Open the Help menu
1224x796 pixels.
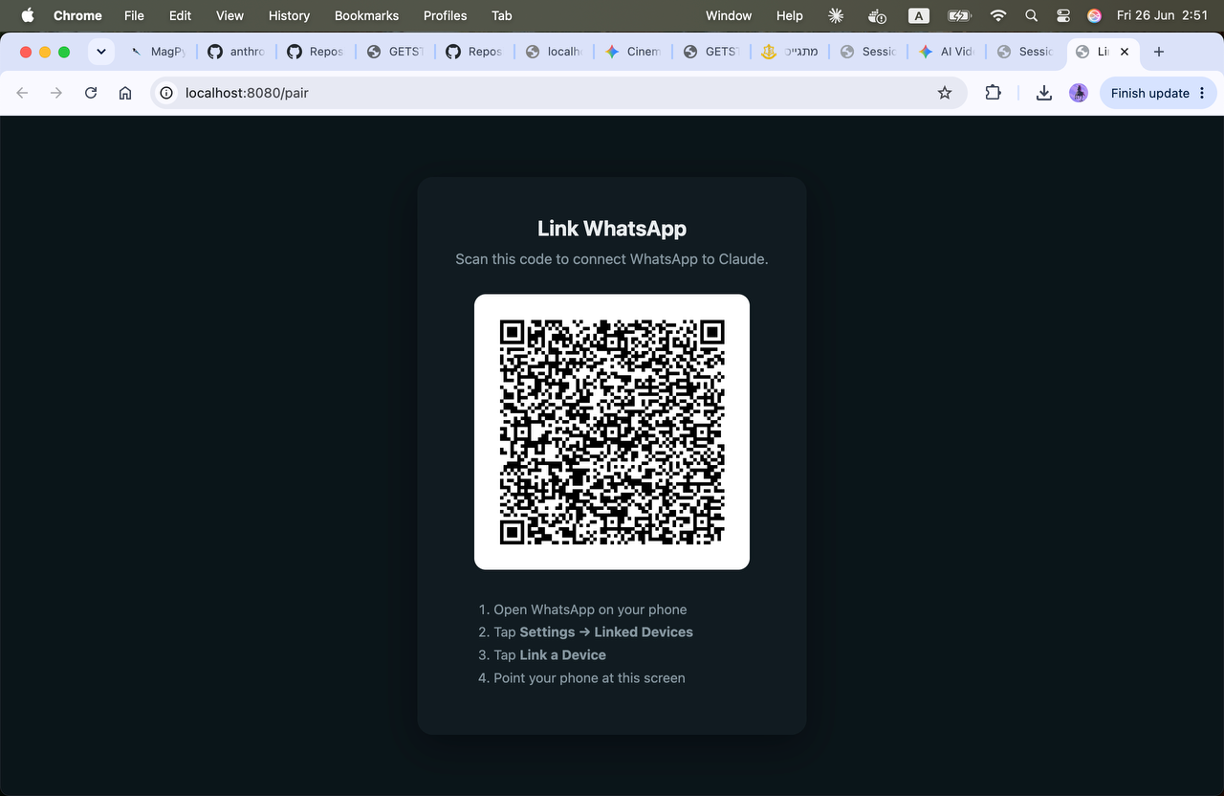[x=789, y=15]
